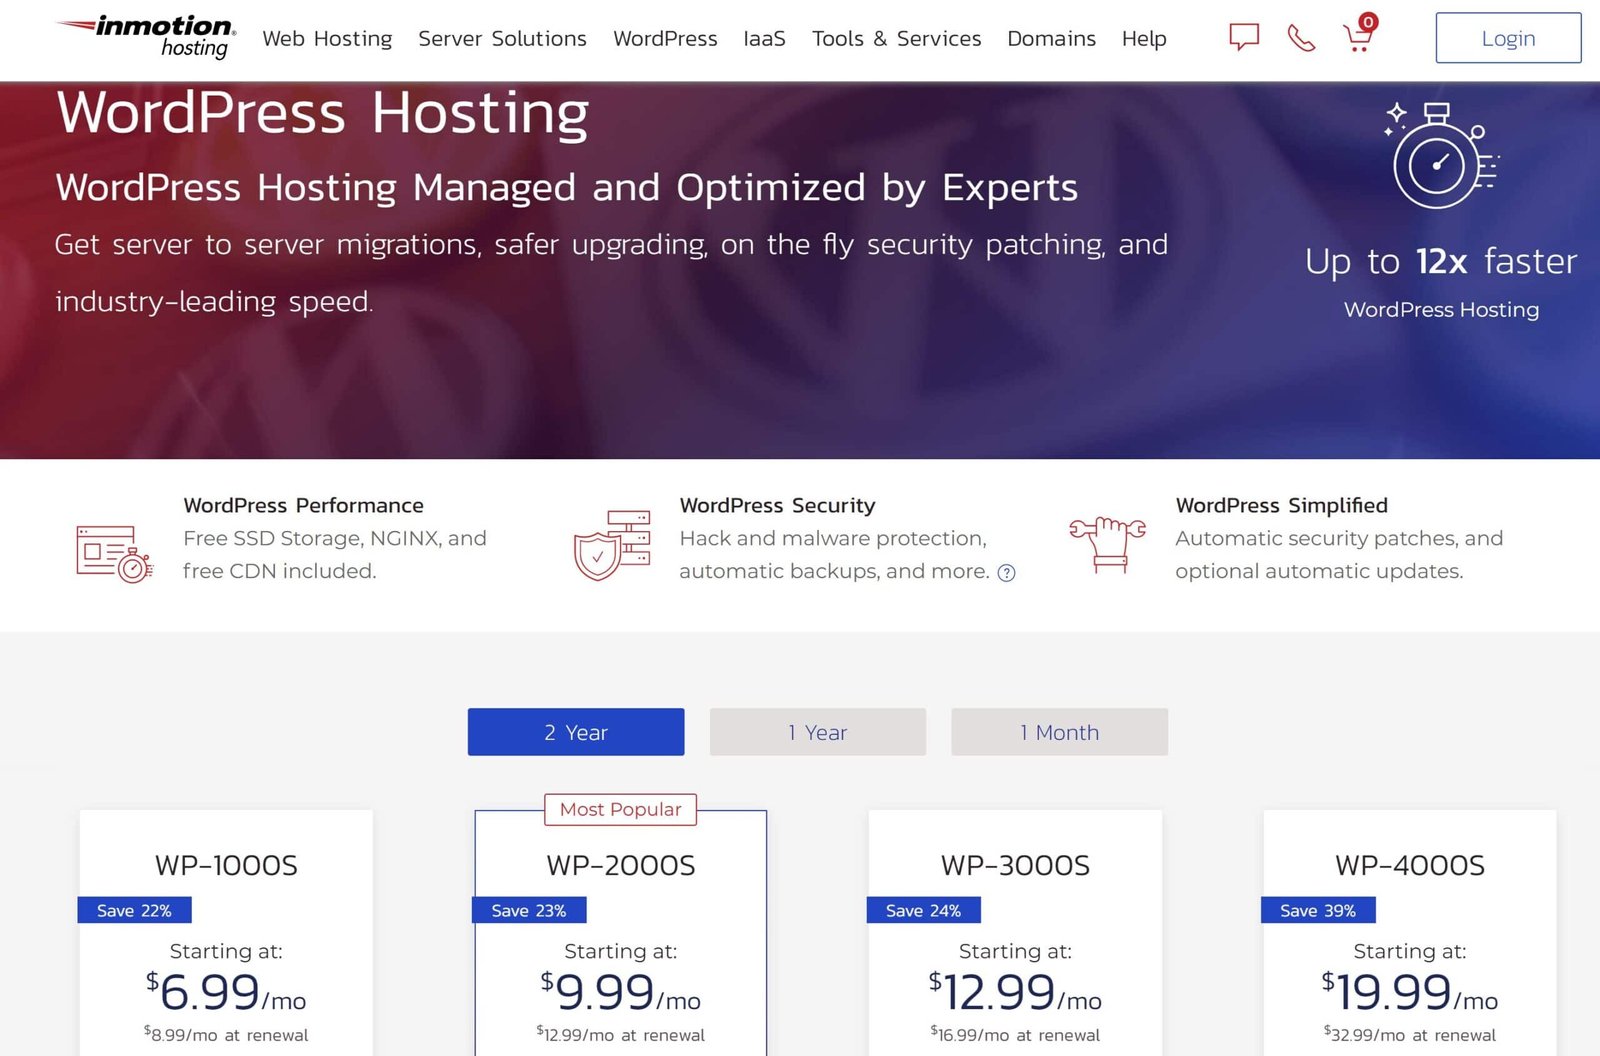1600x1056 pixels.
Task: Click the $12.99/mo price
Action: [1015, 992]
